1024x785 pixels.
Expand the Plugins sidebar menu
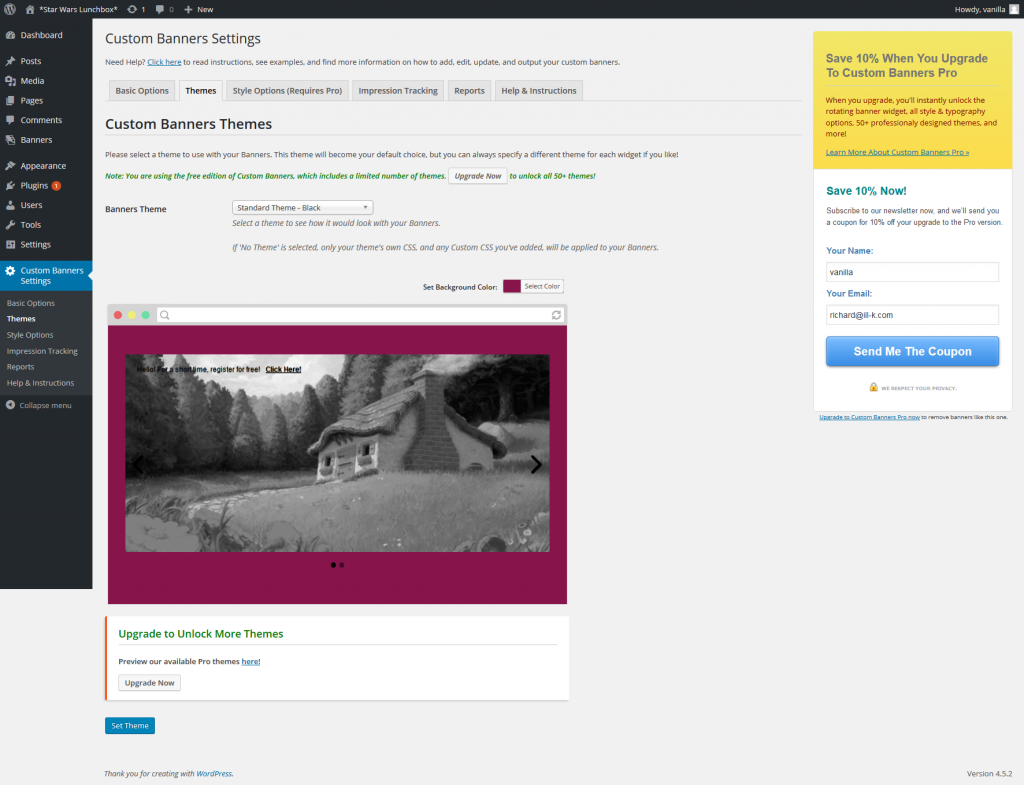pyautogui.click(x=34, y=185)
